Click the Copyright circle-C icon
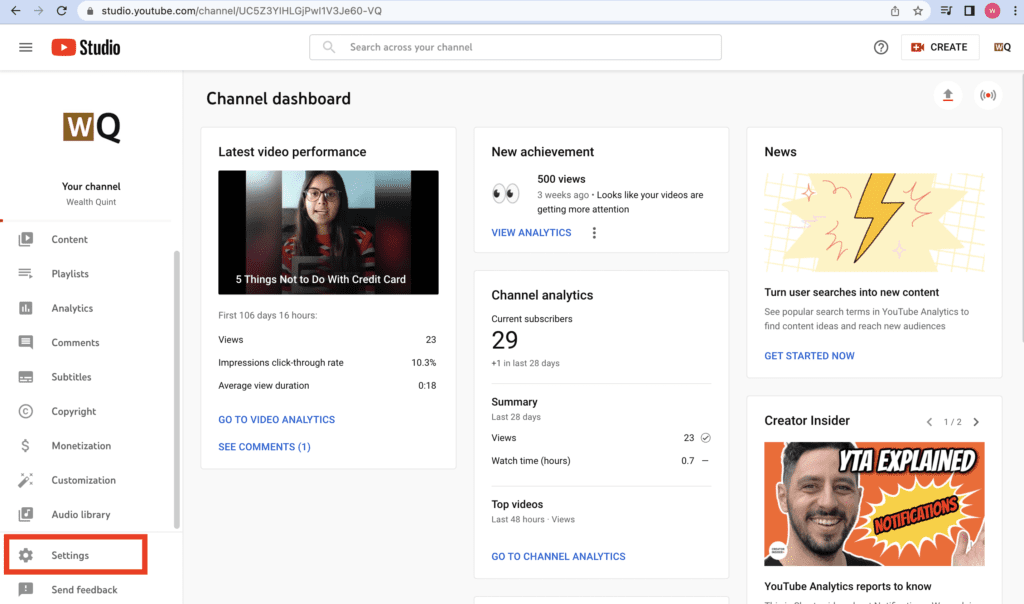 (x=25, y=411)
